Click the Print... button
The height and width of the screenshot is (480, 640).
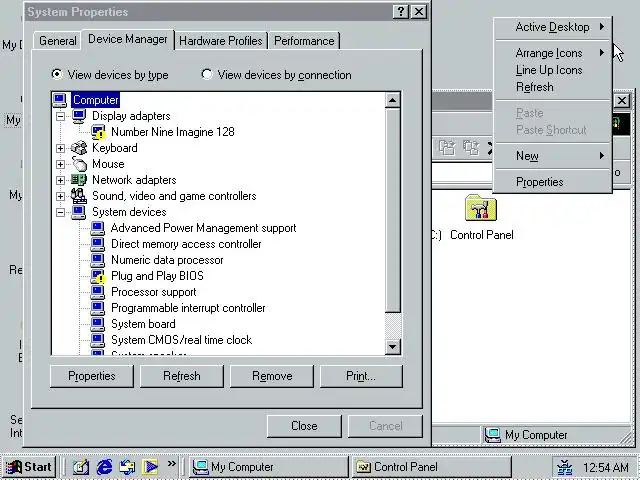click(361, 376)
